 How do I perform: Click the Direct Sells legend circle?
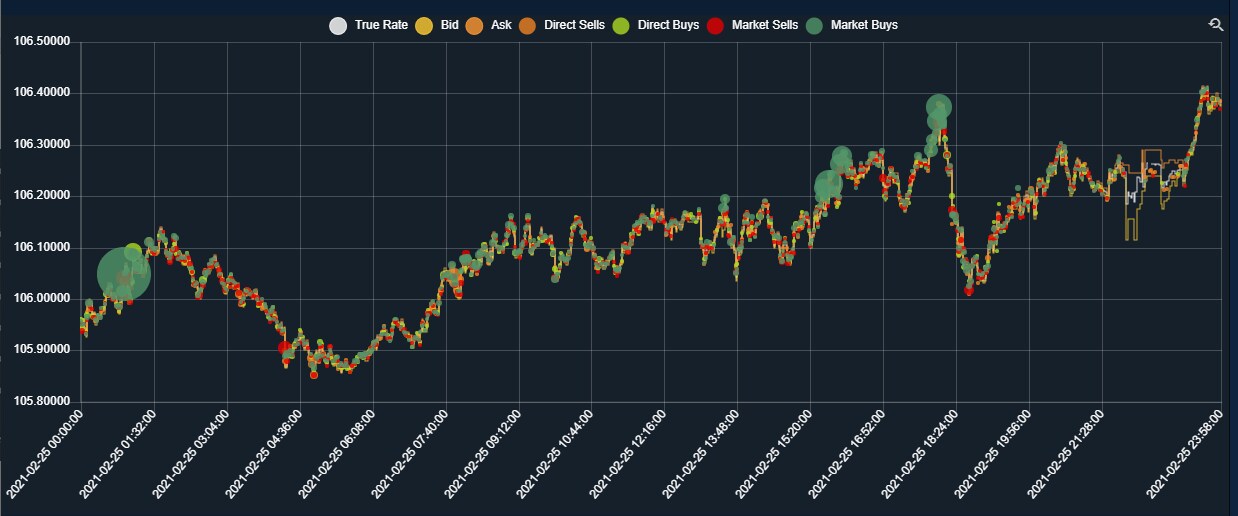tap(528, 25)
